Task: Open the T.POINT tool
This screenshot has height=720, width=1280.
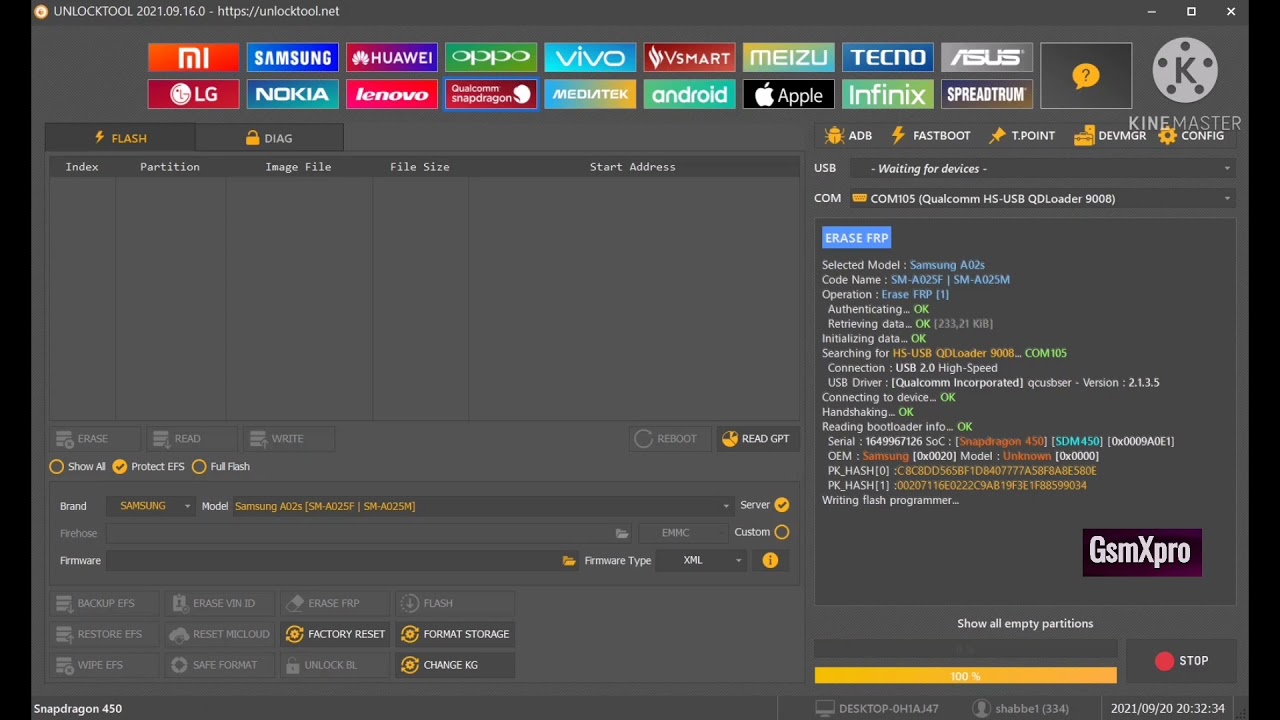Action: pyautogui.click(x=1021, y=136)
